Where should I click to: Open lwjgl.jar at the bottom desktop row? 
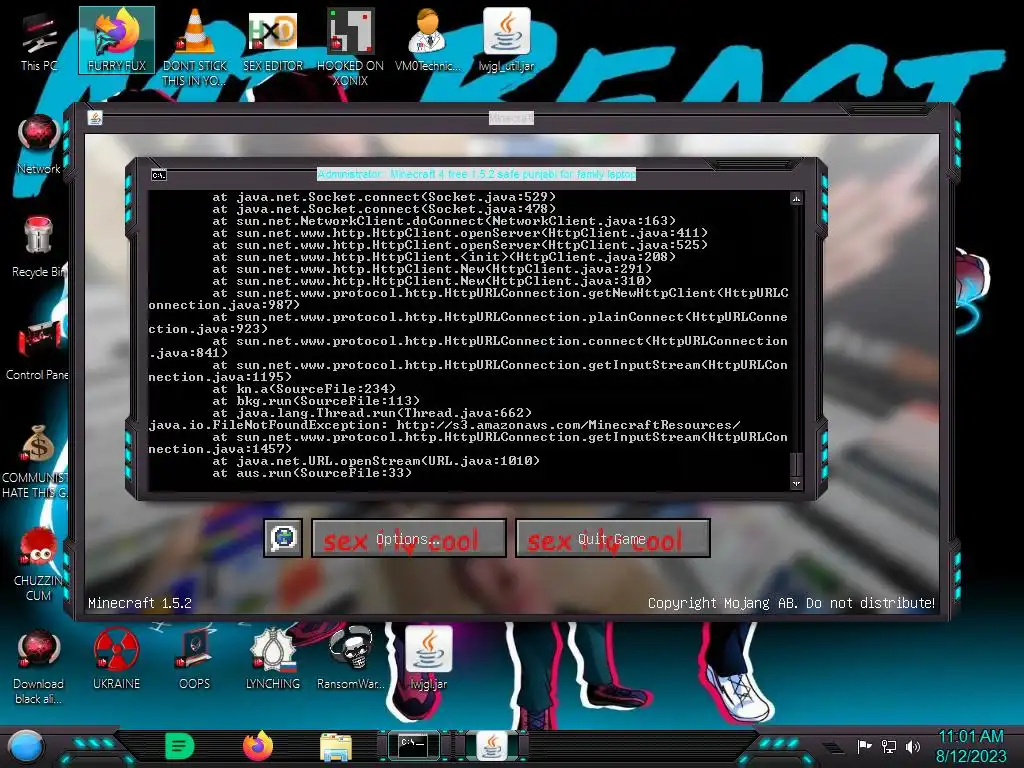pos(429,658)
